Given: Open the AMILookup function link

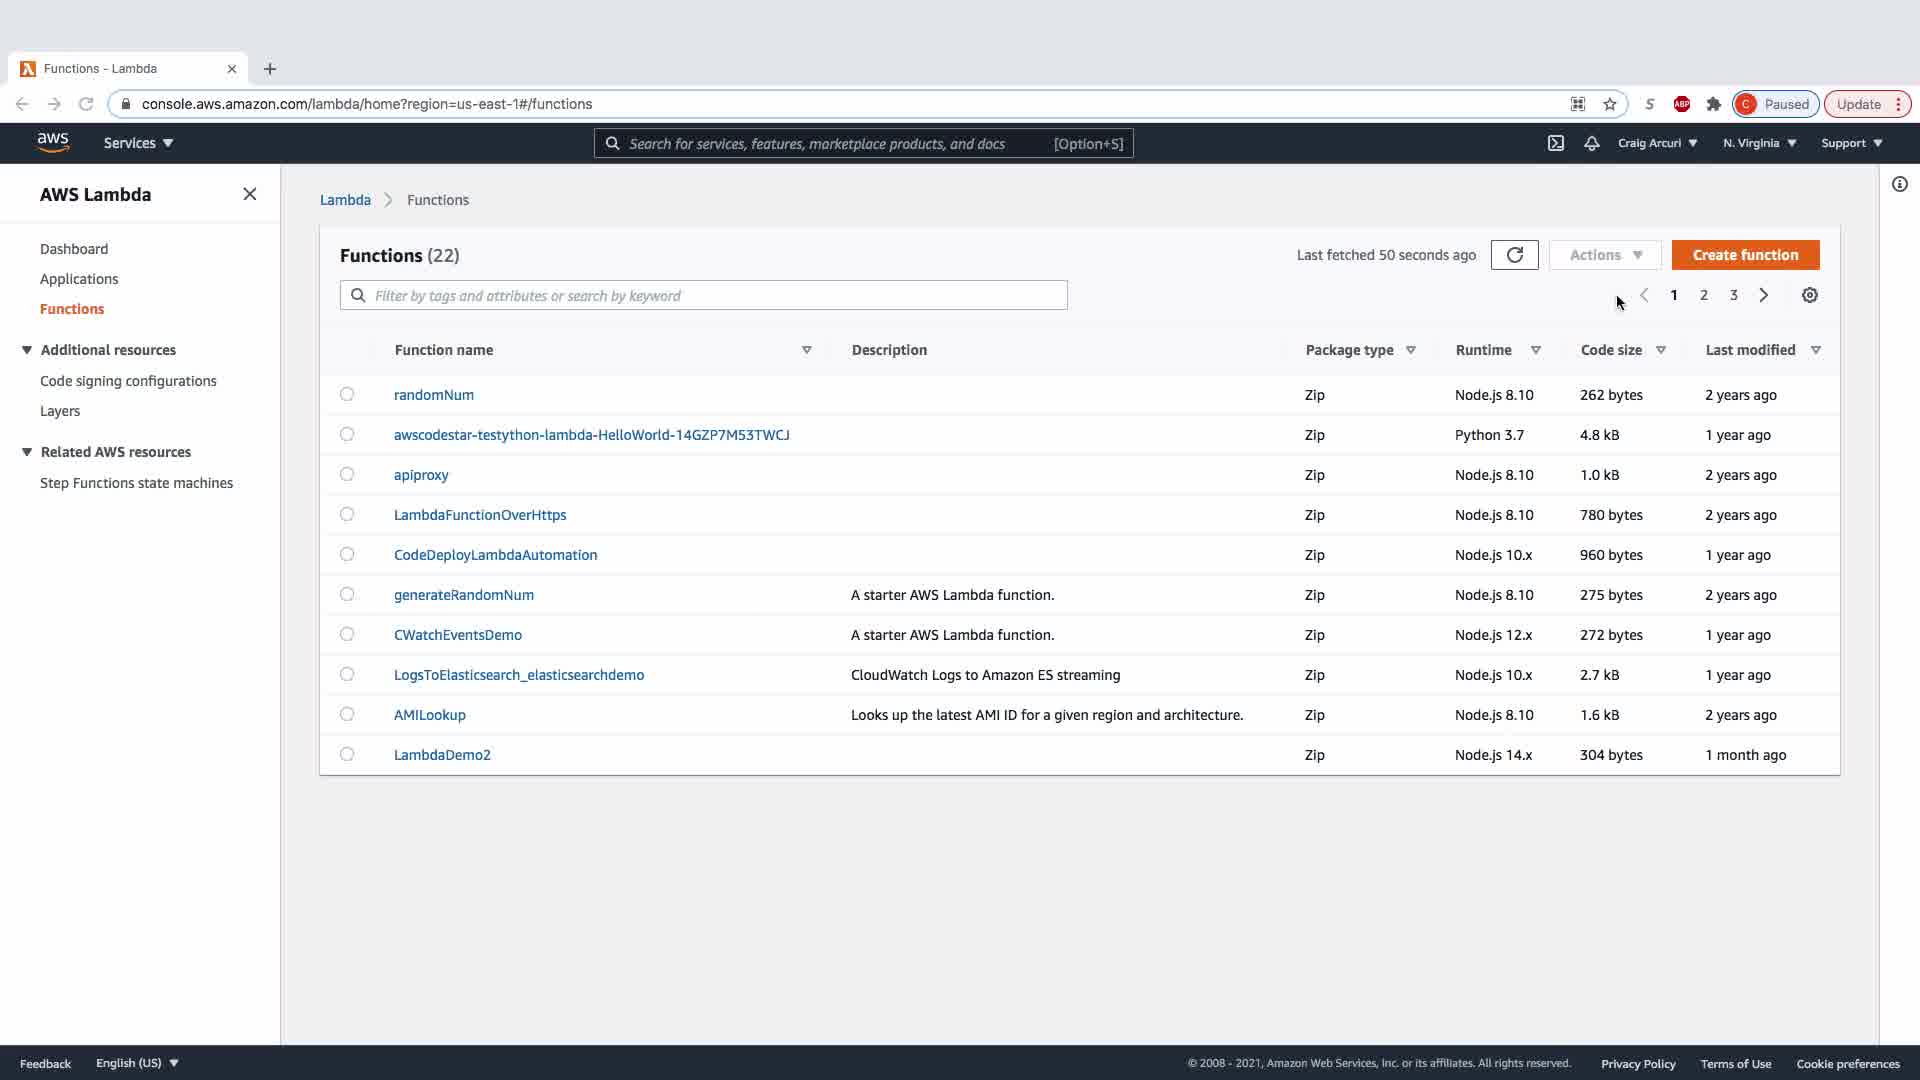Looking at the screenshot, I should tap(430, 715).
